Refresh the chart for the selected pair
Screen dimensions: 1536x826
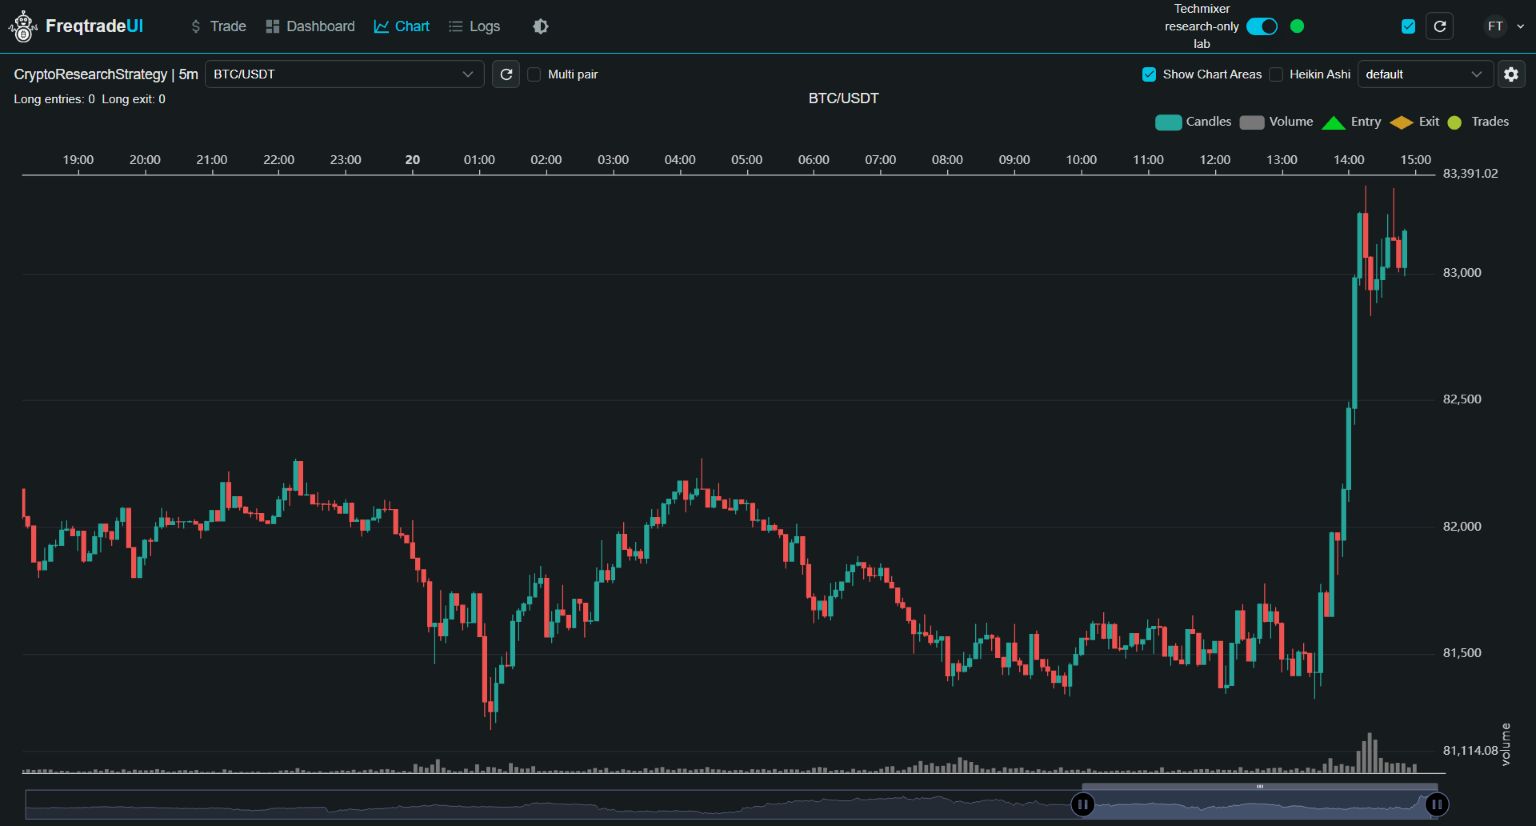click(506, 74)
